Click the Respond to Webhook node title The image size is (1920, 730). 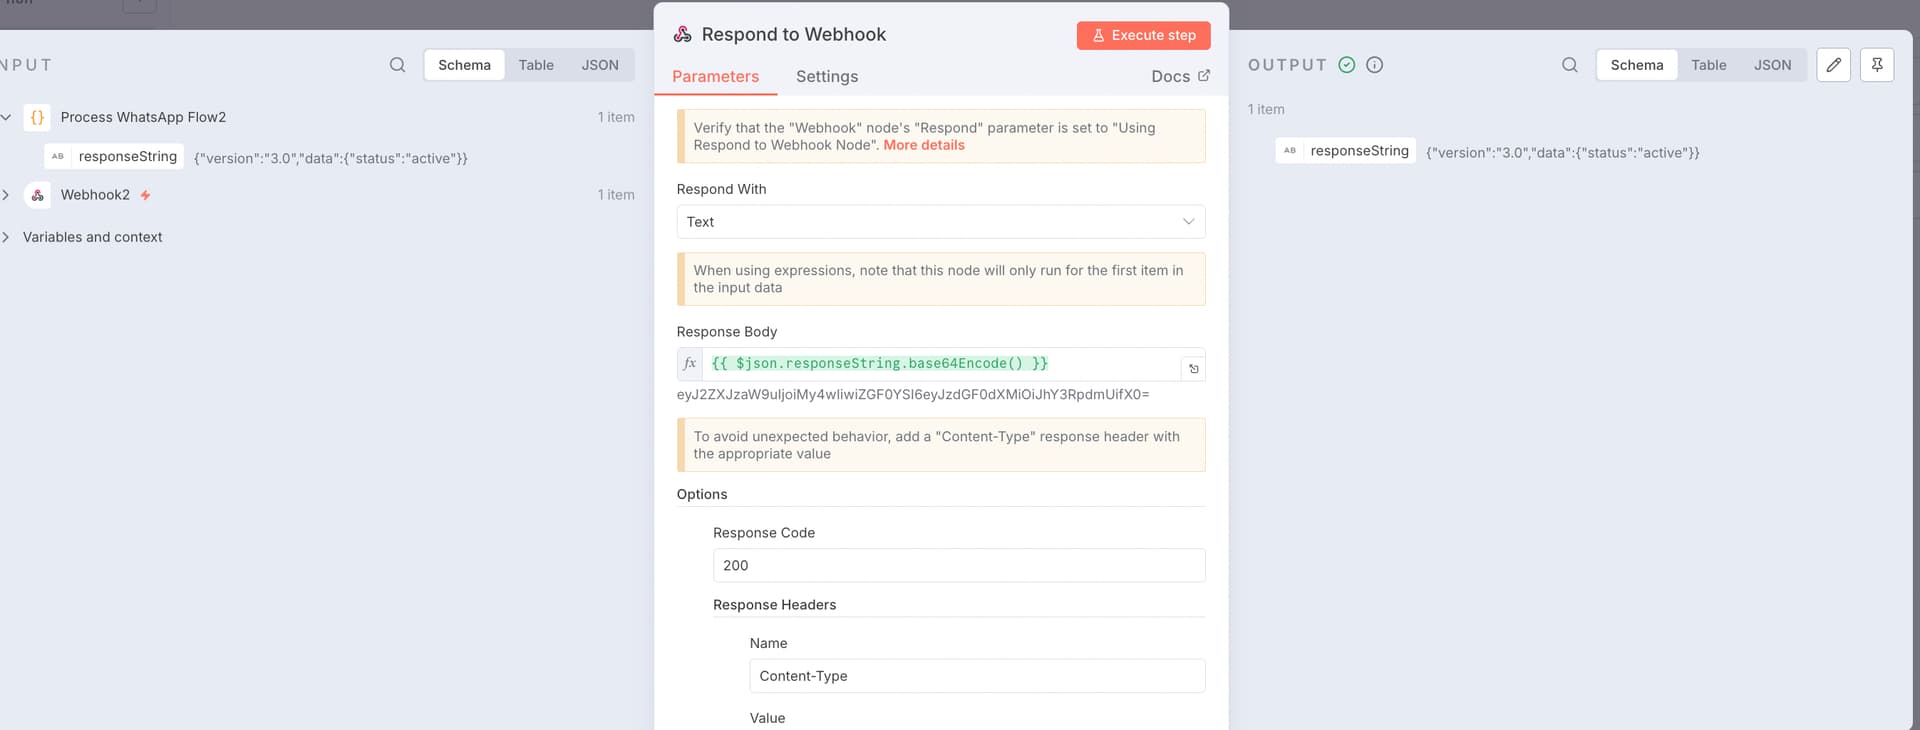[x=794, y=35]
